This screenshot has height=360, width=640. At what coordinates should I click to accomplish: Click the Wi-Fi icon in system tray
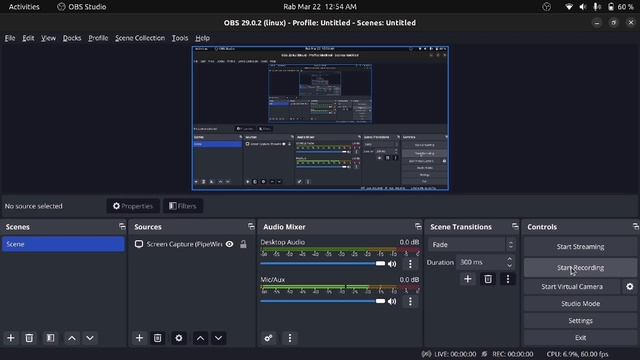pyautogui.click(x=569, y=7)
